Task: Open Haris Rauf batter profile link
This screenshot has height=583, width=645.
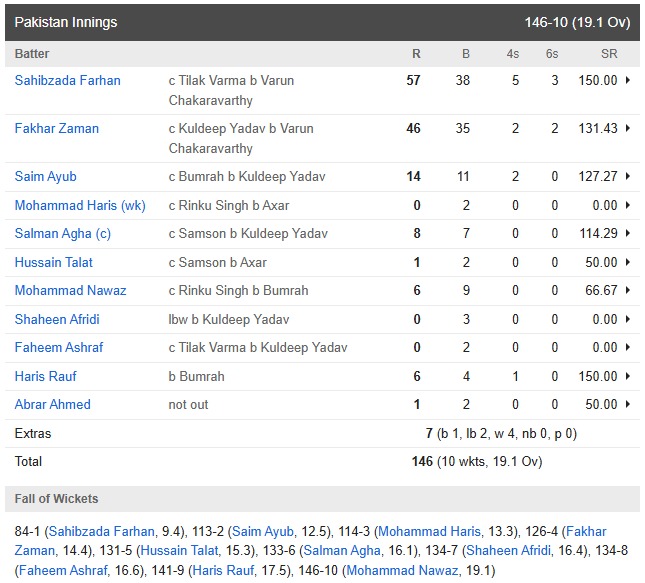Action: [45, 377]
